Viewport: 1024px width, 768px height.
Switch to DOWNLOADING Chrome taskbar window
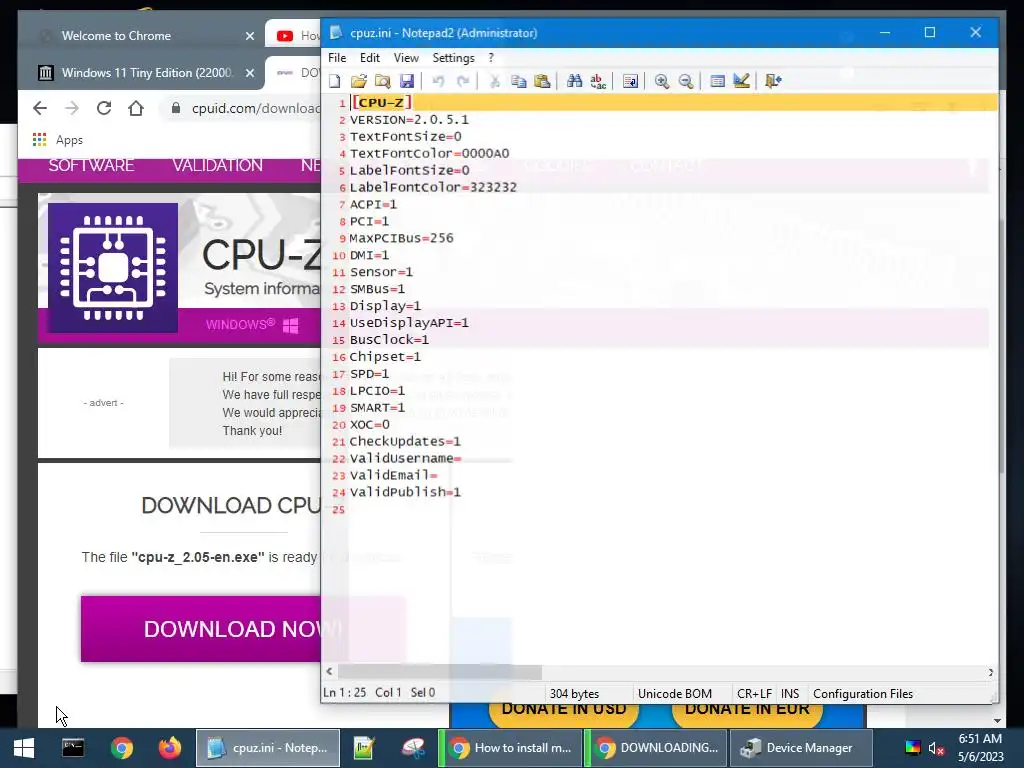click(656, 748)
